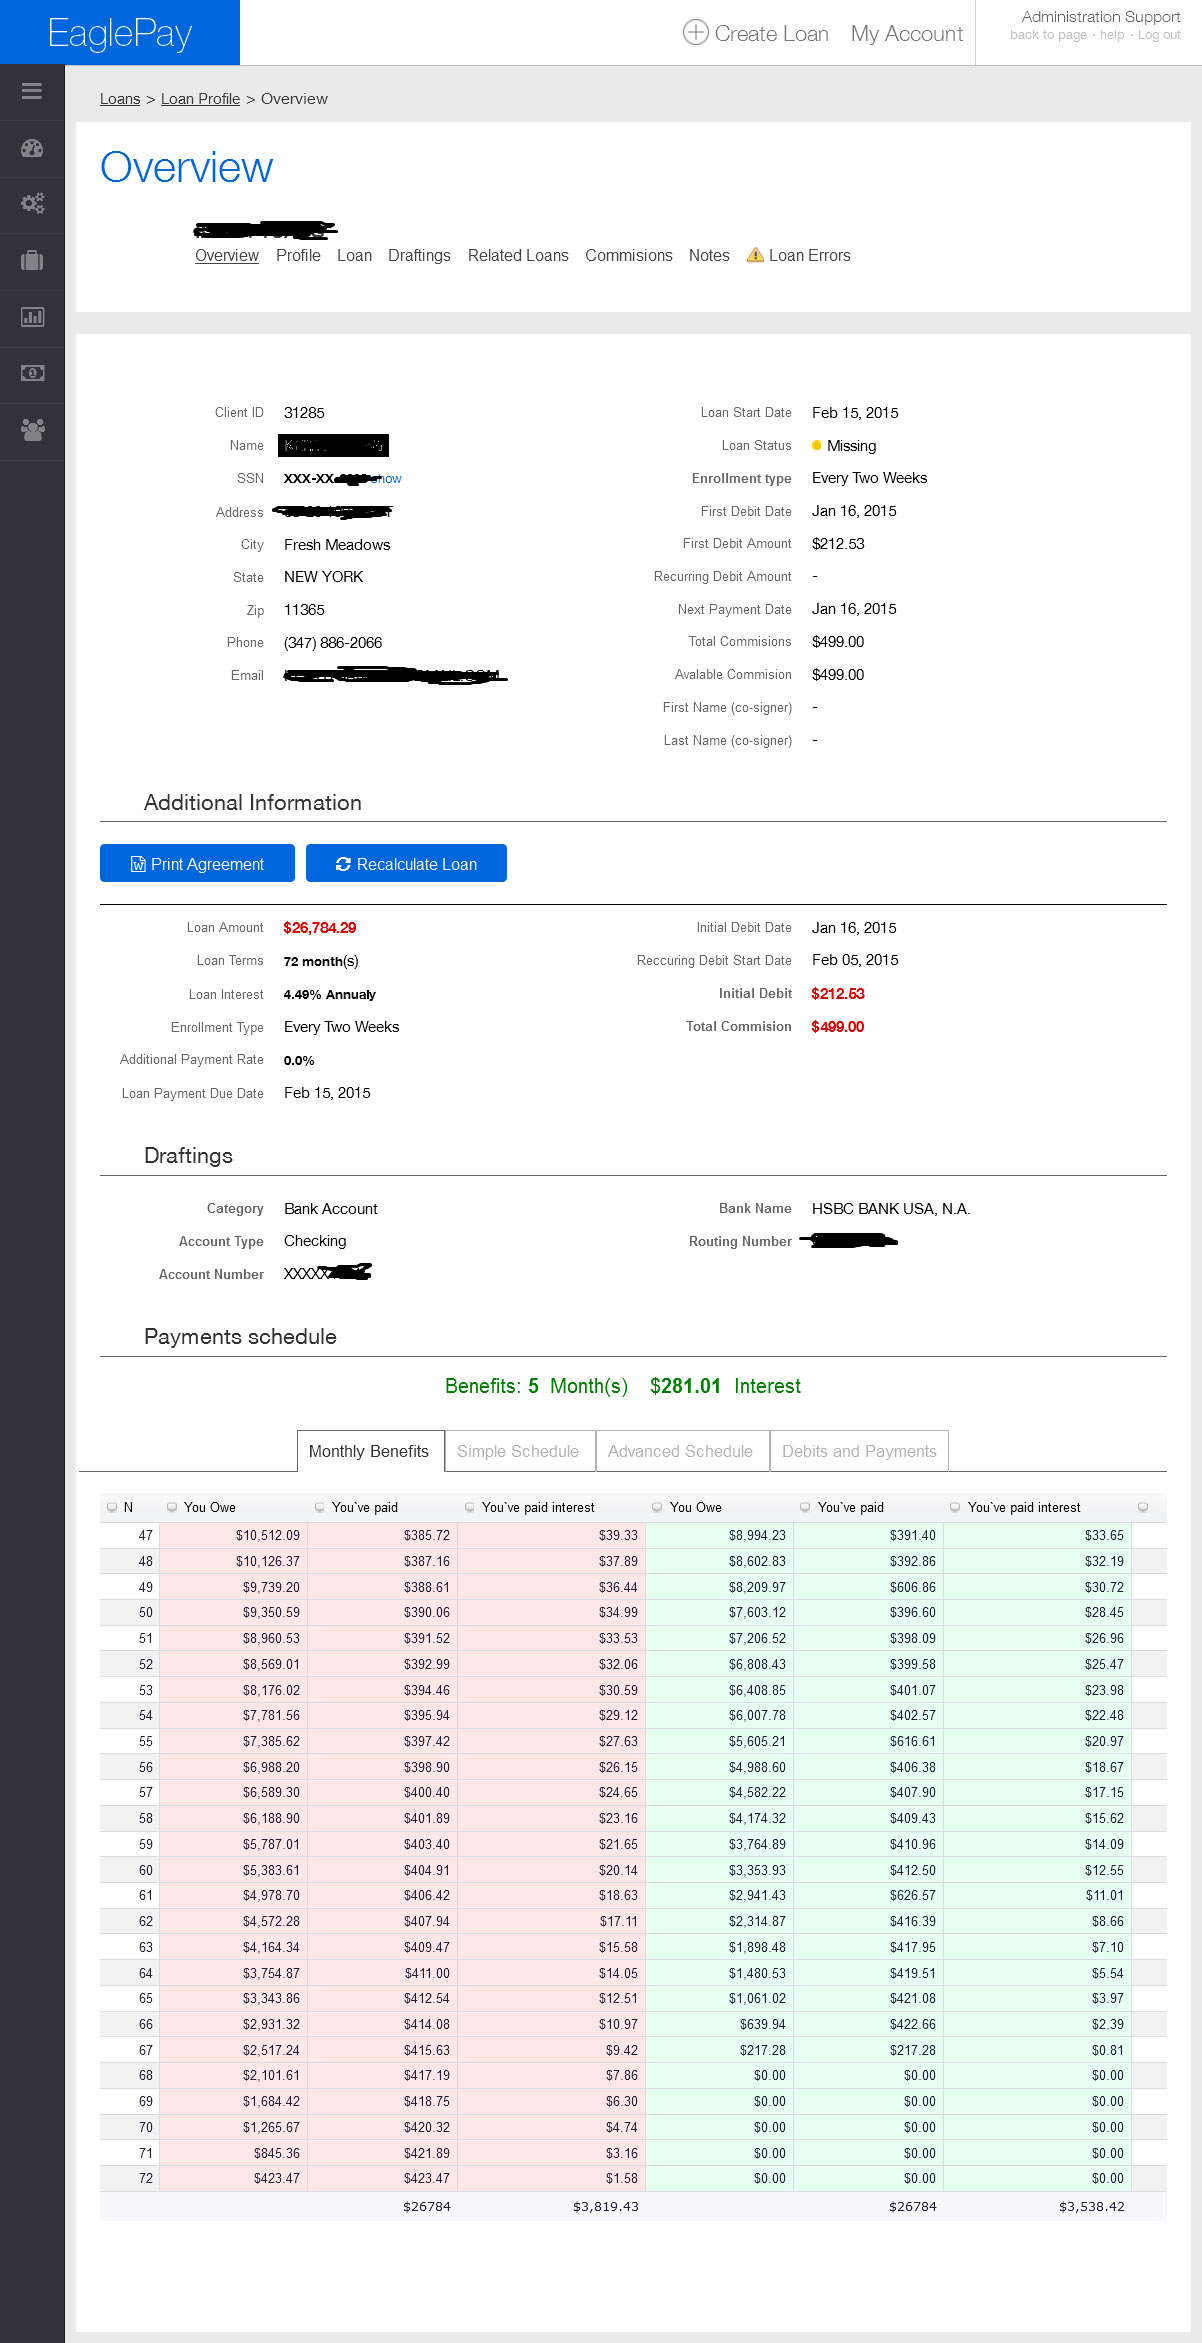Switch to the Simple Schedule tab
The image size is (1202, 2343).
click(517, 1451)
